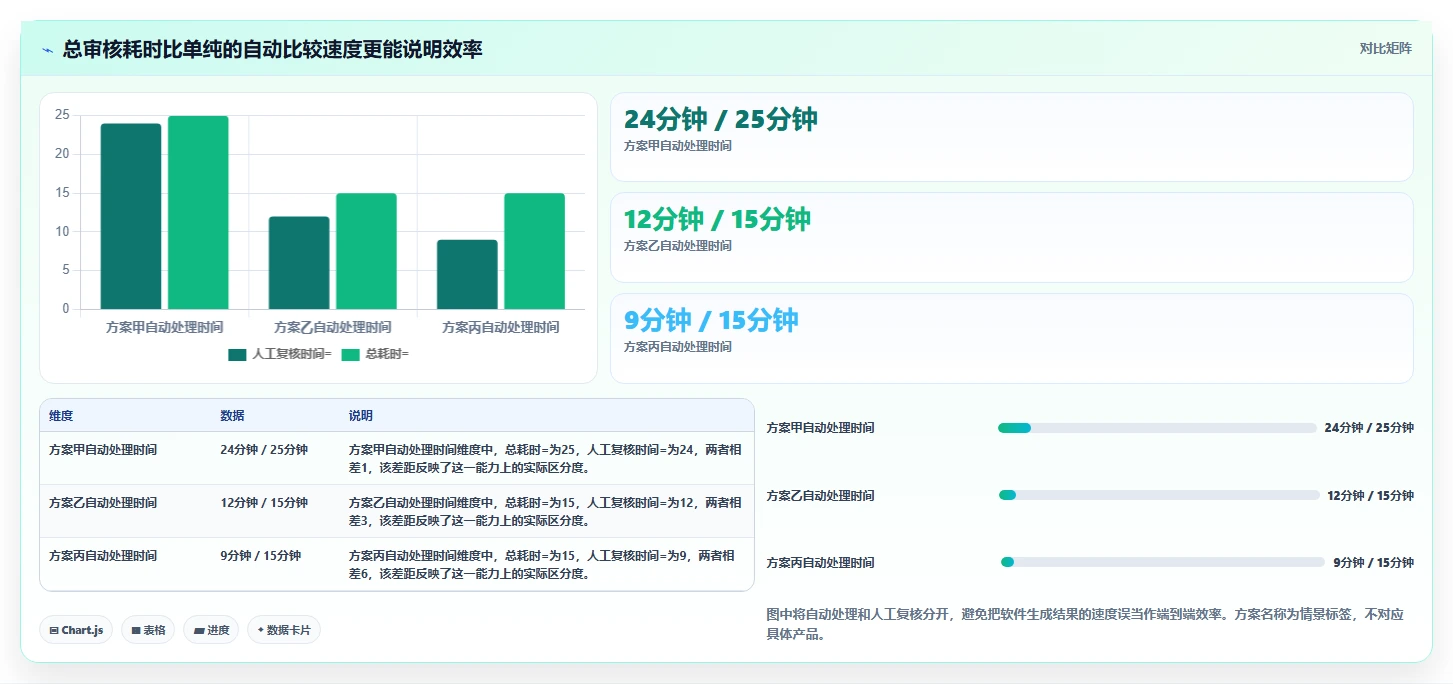Click the 表格 tag chip
1453x684 pixels.
coord(148,630)
